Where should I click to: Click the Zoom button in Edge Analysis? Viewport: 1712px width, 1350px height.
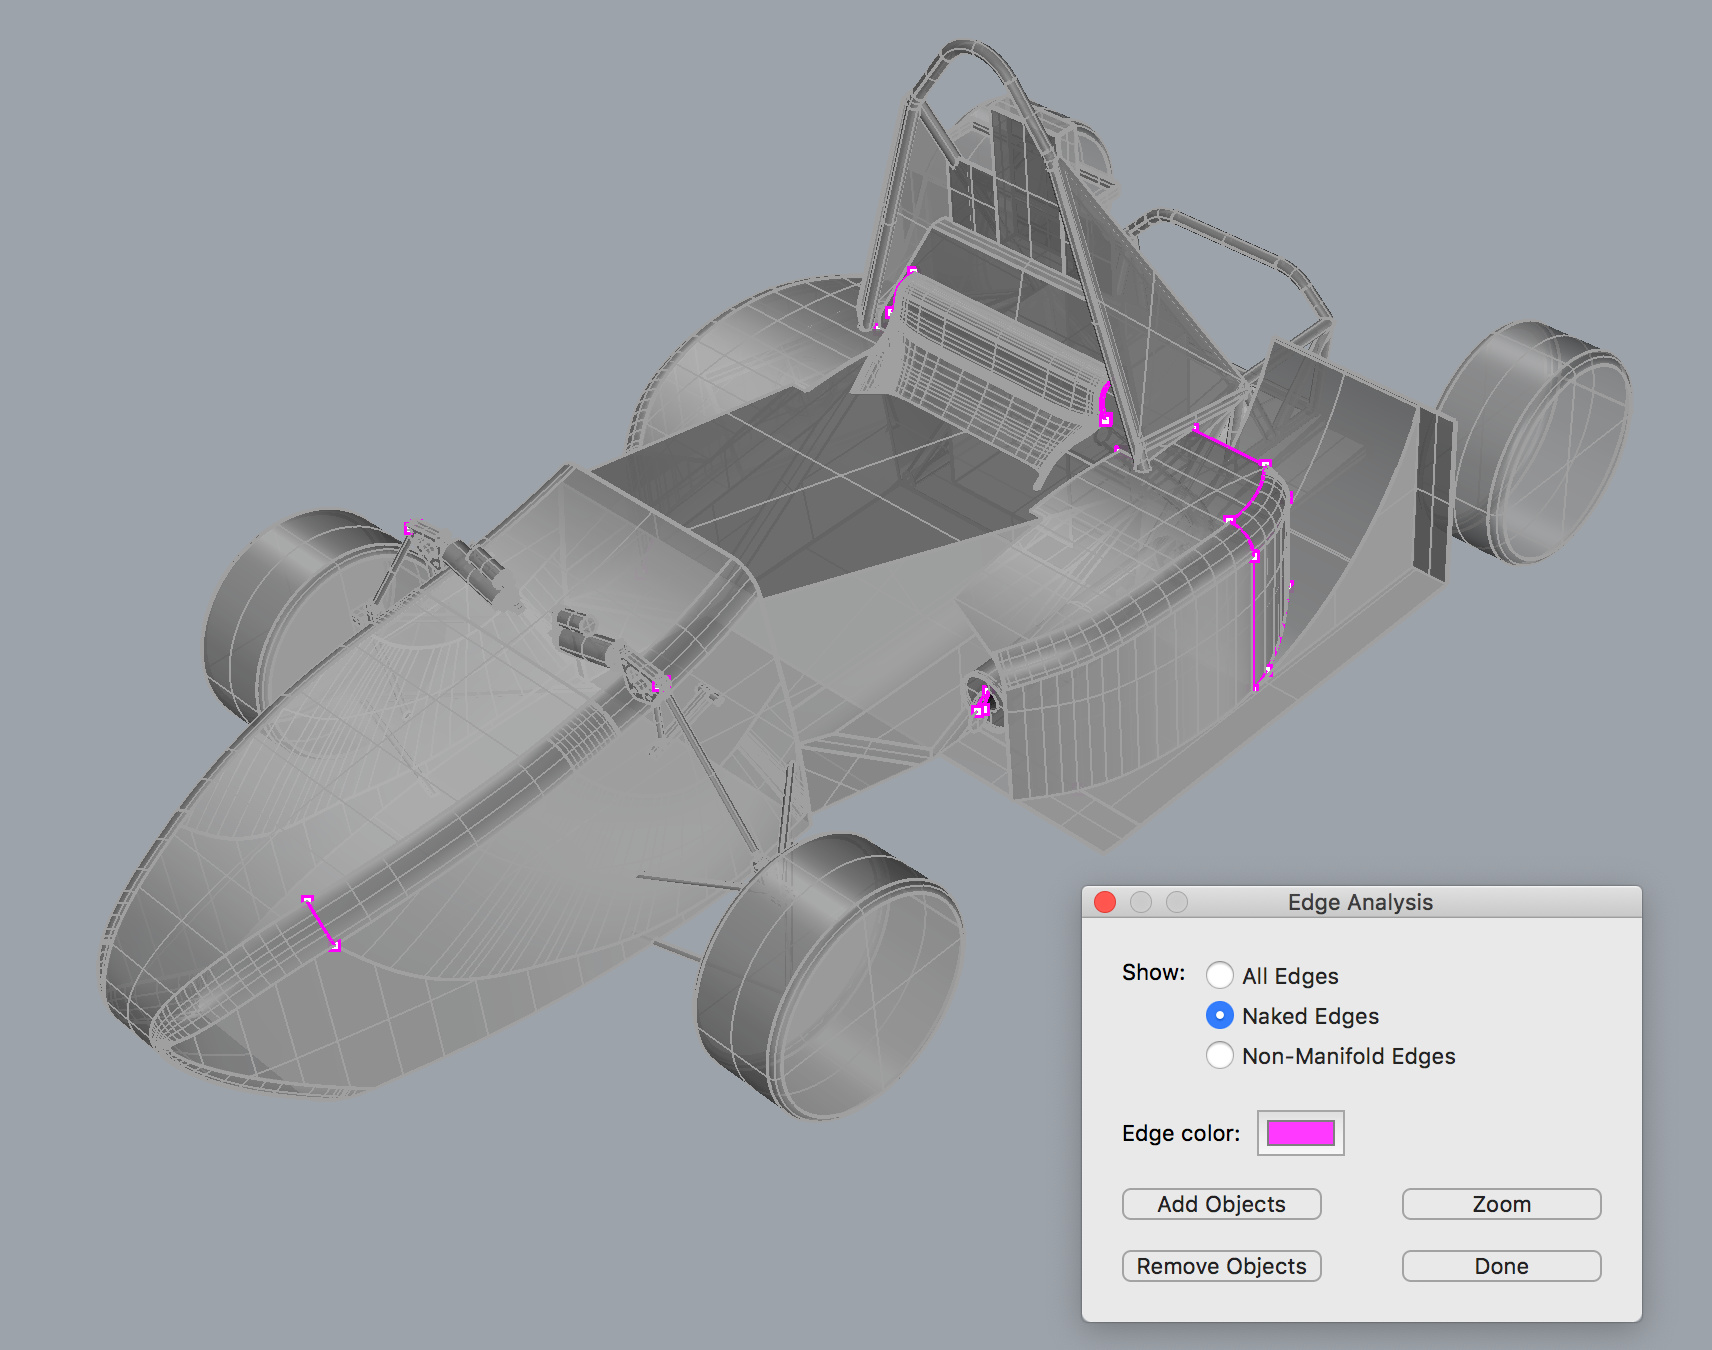coord(1501,1204)
